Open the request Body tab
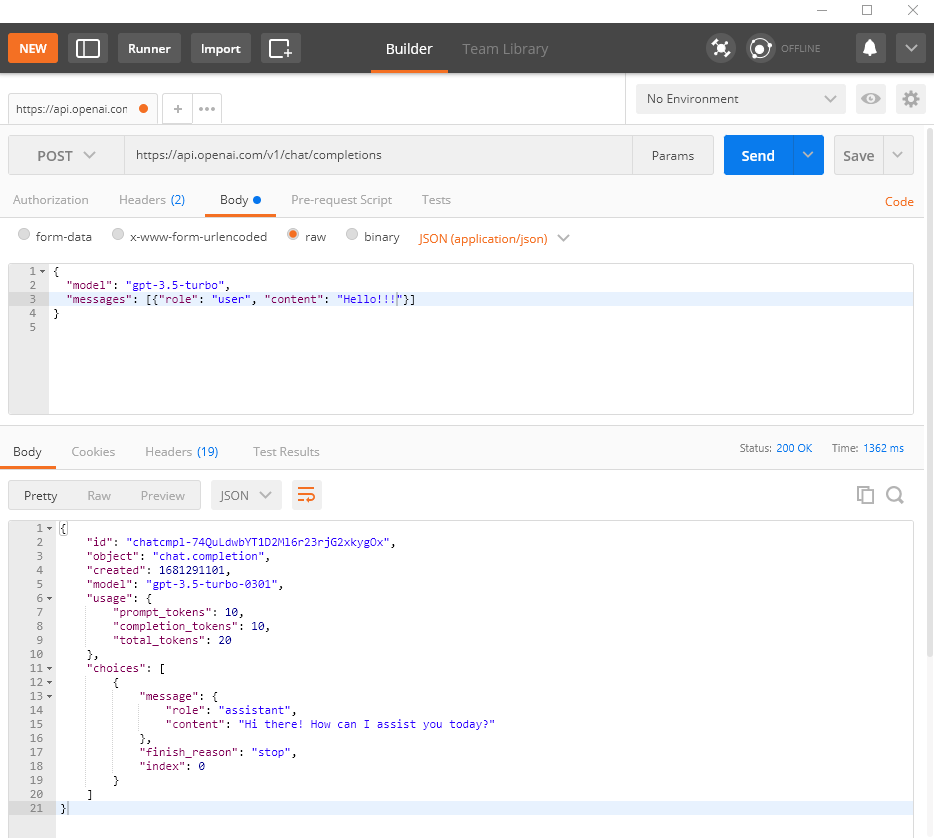Screen dimensions: 934x838 point(240,200)
